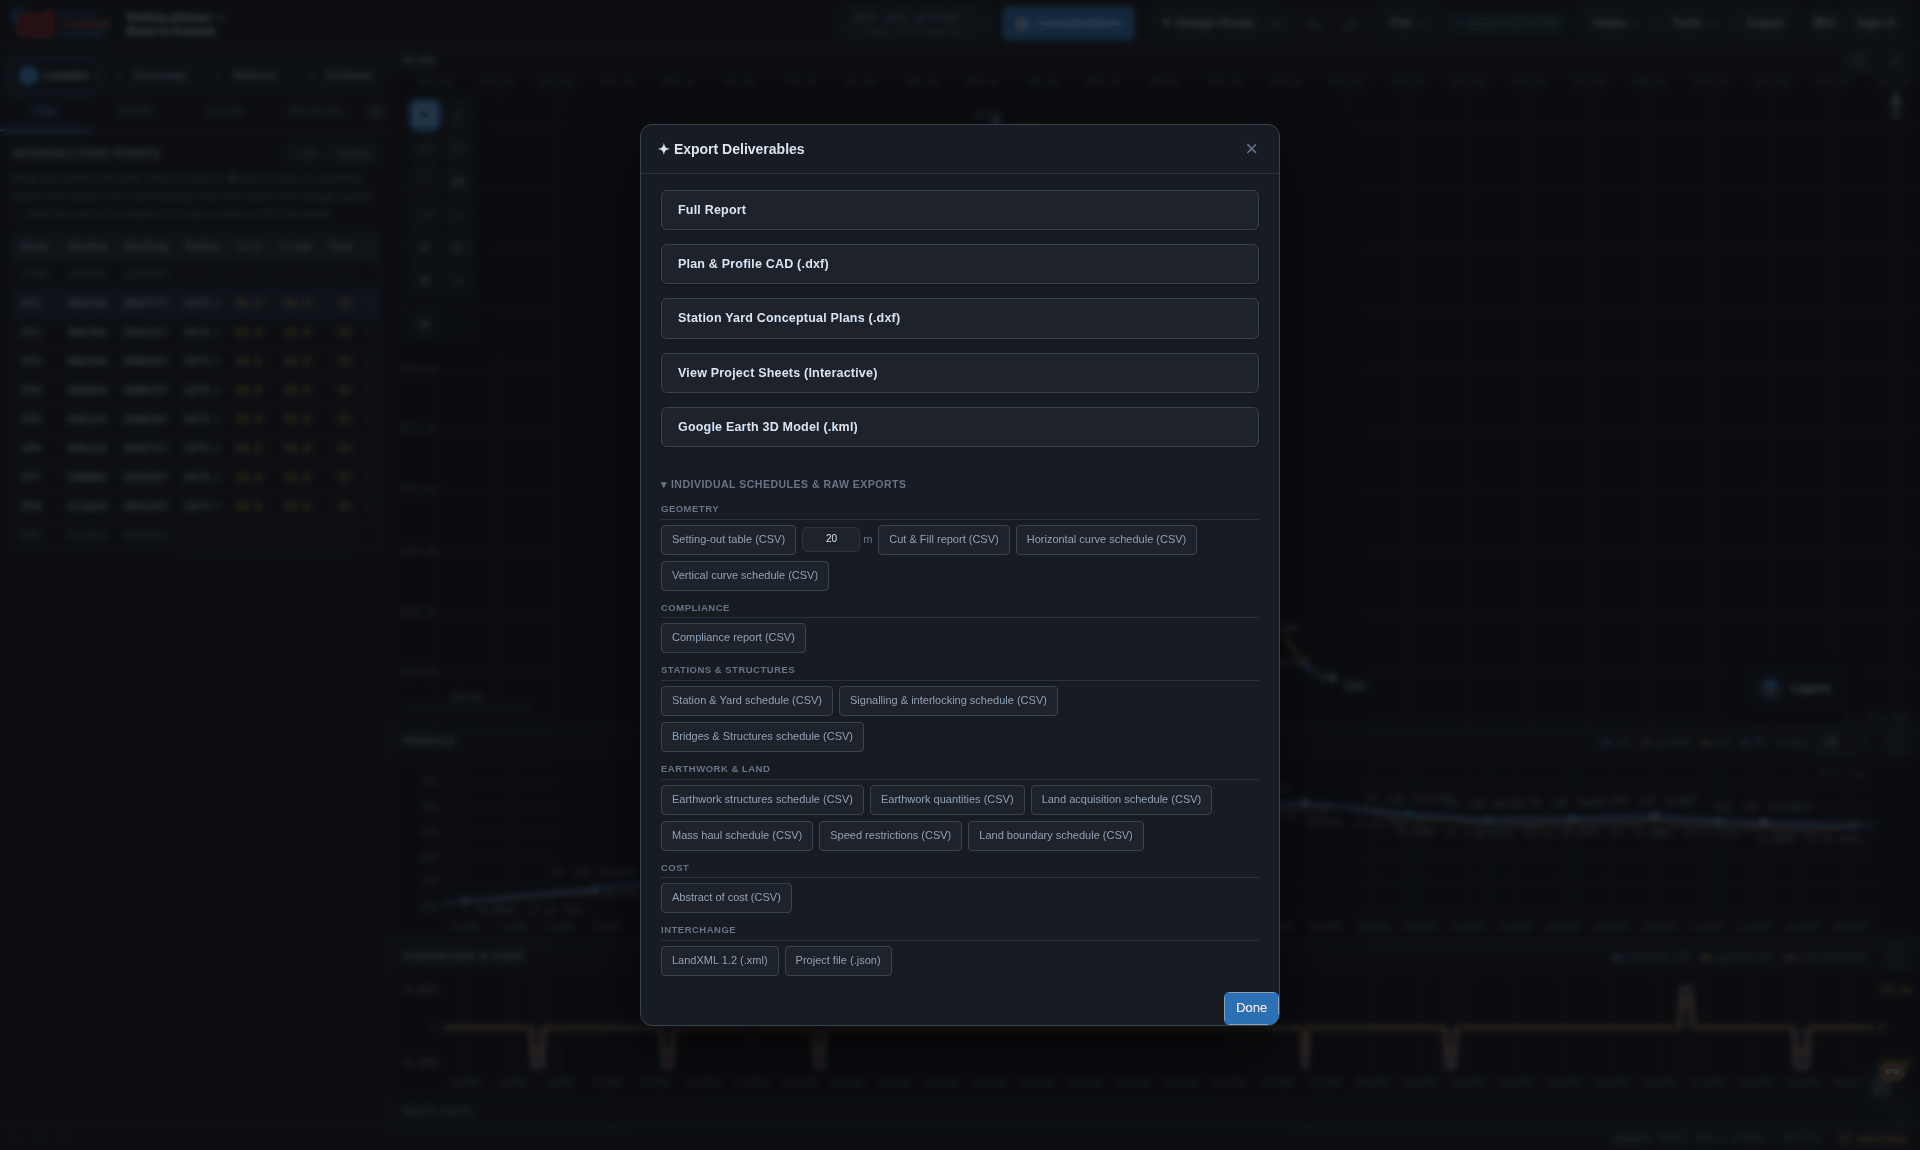The image size is (1920, 1150).
Task: Export Plan & Profile CAD (.dxf)
Action: (959, 264)
